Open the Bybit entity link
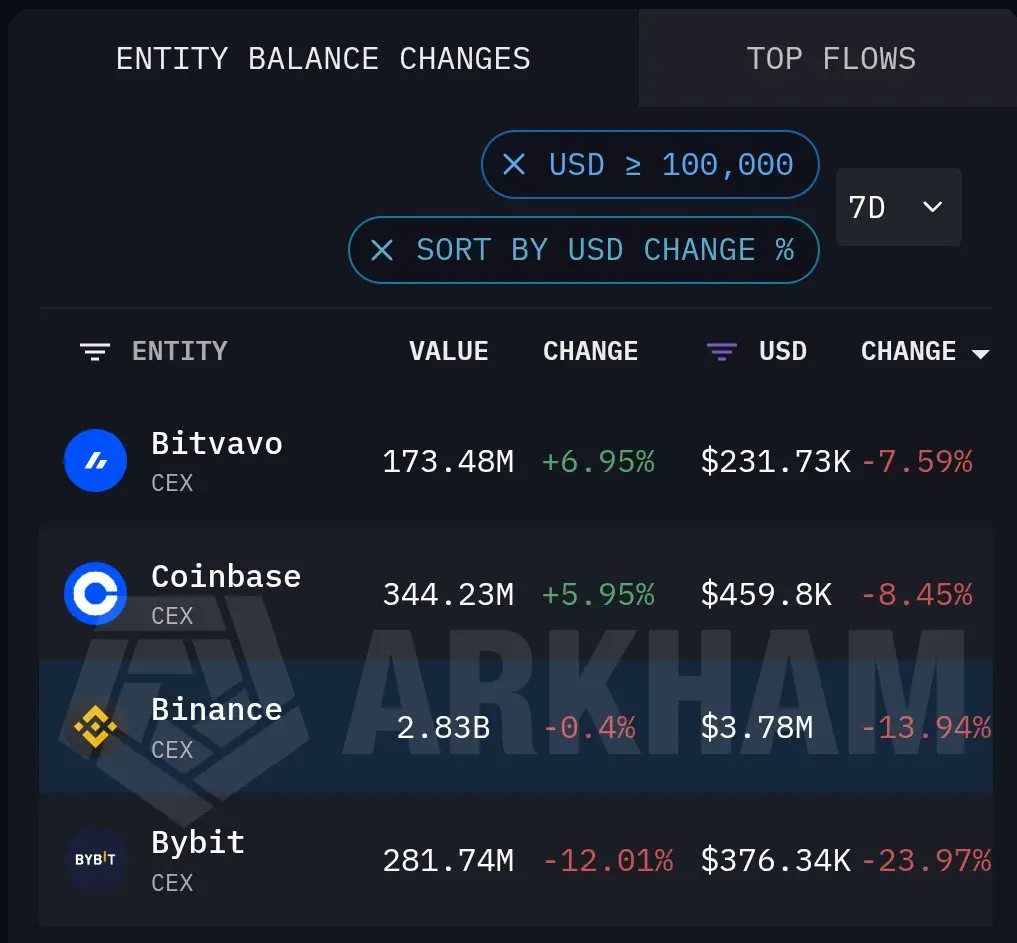This screenshot has width=1017, height=943. (198, 842)
